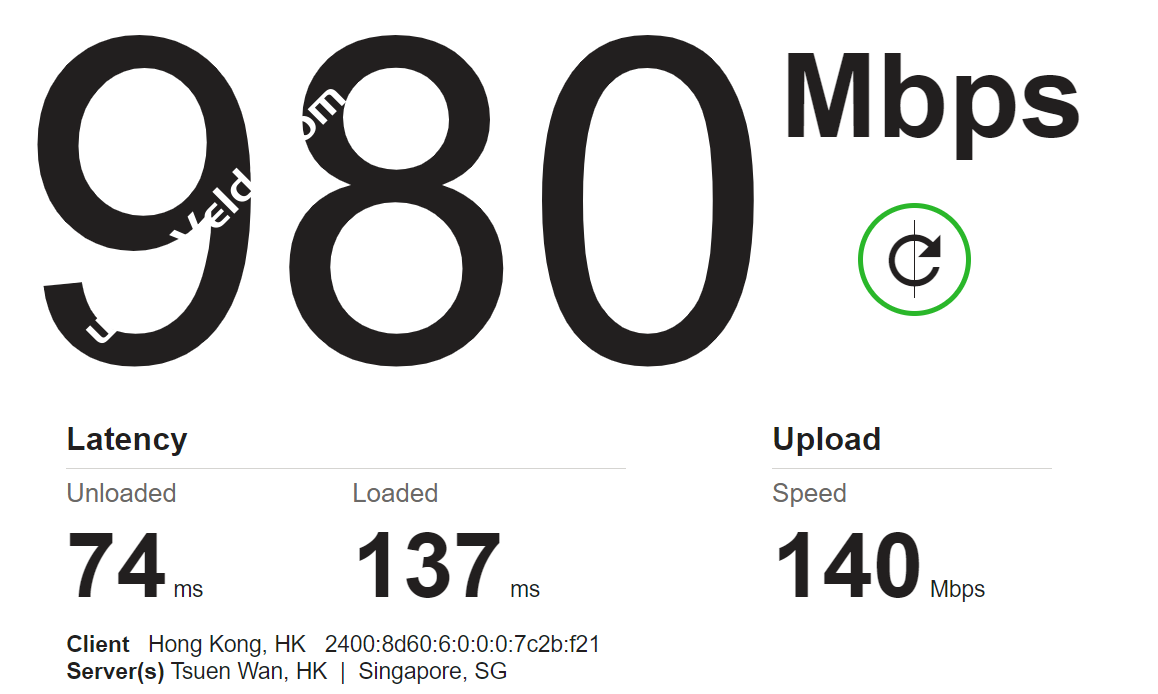Click the large Mbps unit beside 980
Screen dimensions: 1158x694
click(x=932, y=104)
